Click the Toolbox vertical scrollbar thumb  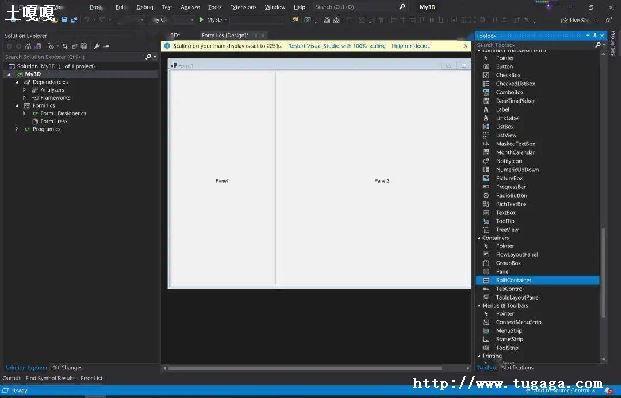pos(603,272)
